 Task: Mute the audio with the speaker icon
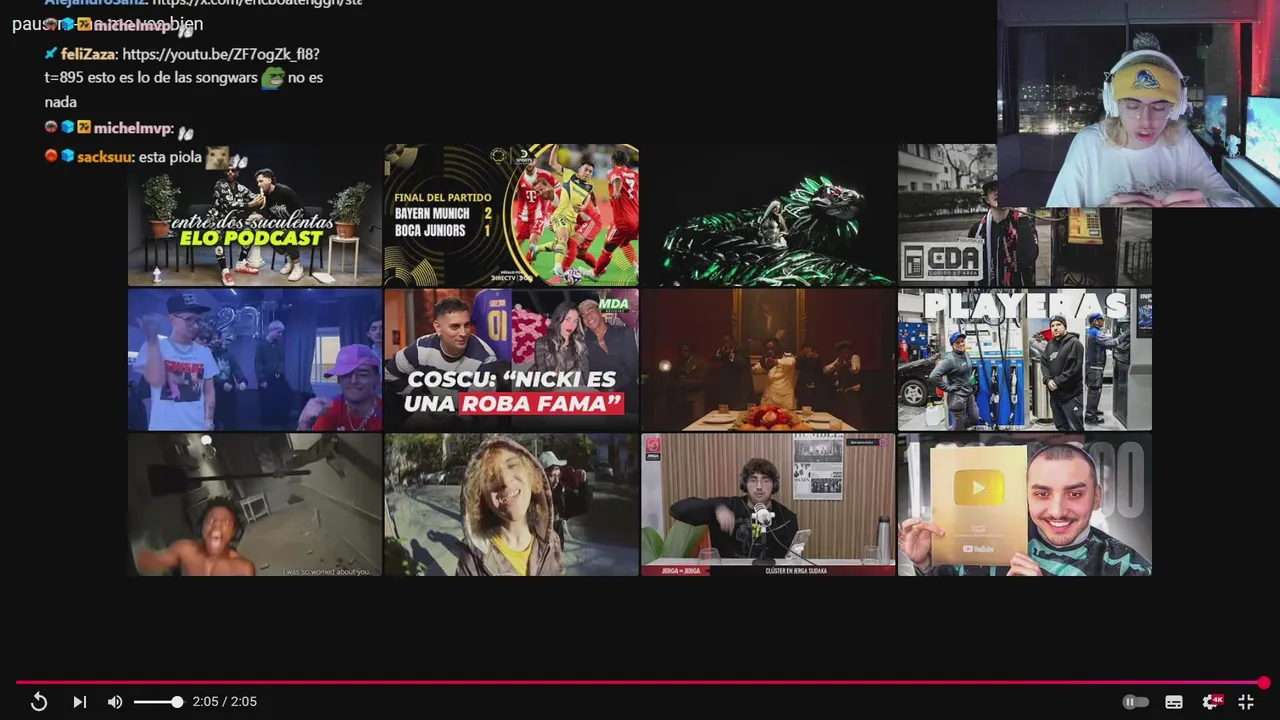(x=115, y=702)
